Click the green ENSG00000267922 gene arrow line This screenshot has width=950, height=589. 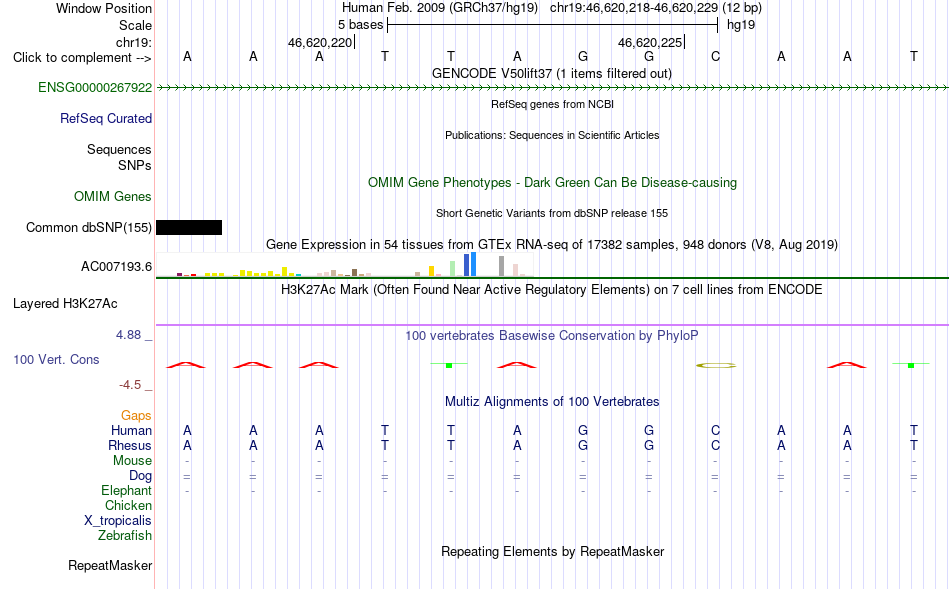(x=552, y=88)
